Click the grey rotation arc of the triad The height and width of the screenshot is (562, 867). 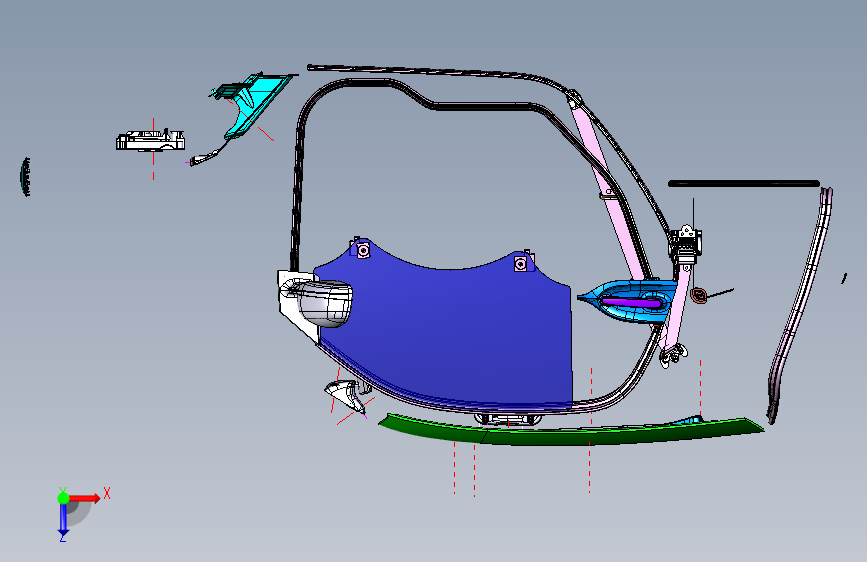point(81,512)
